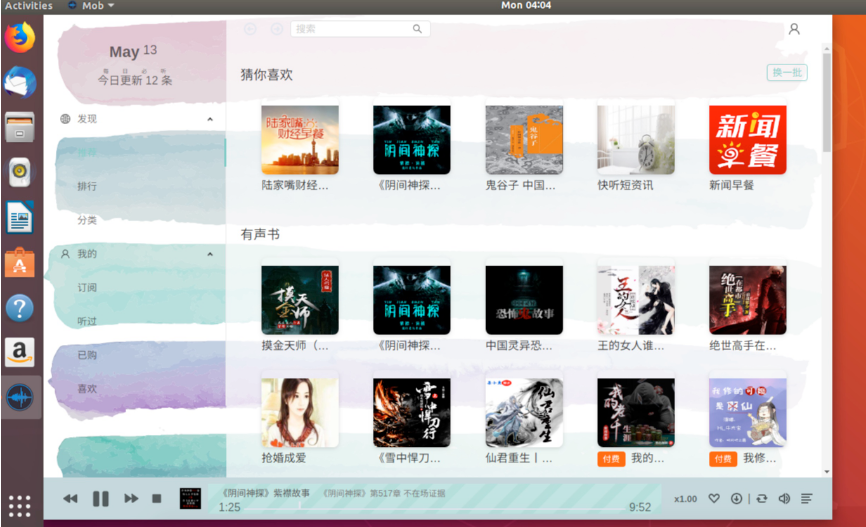Click the 我的 person icon
Screen dimensions: 866x527
[x=65, y=254]
